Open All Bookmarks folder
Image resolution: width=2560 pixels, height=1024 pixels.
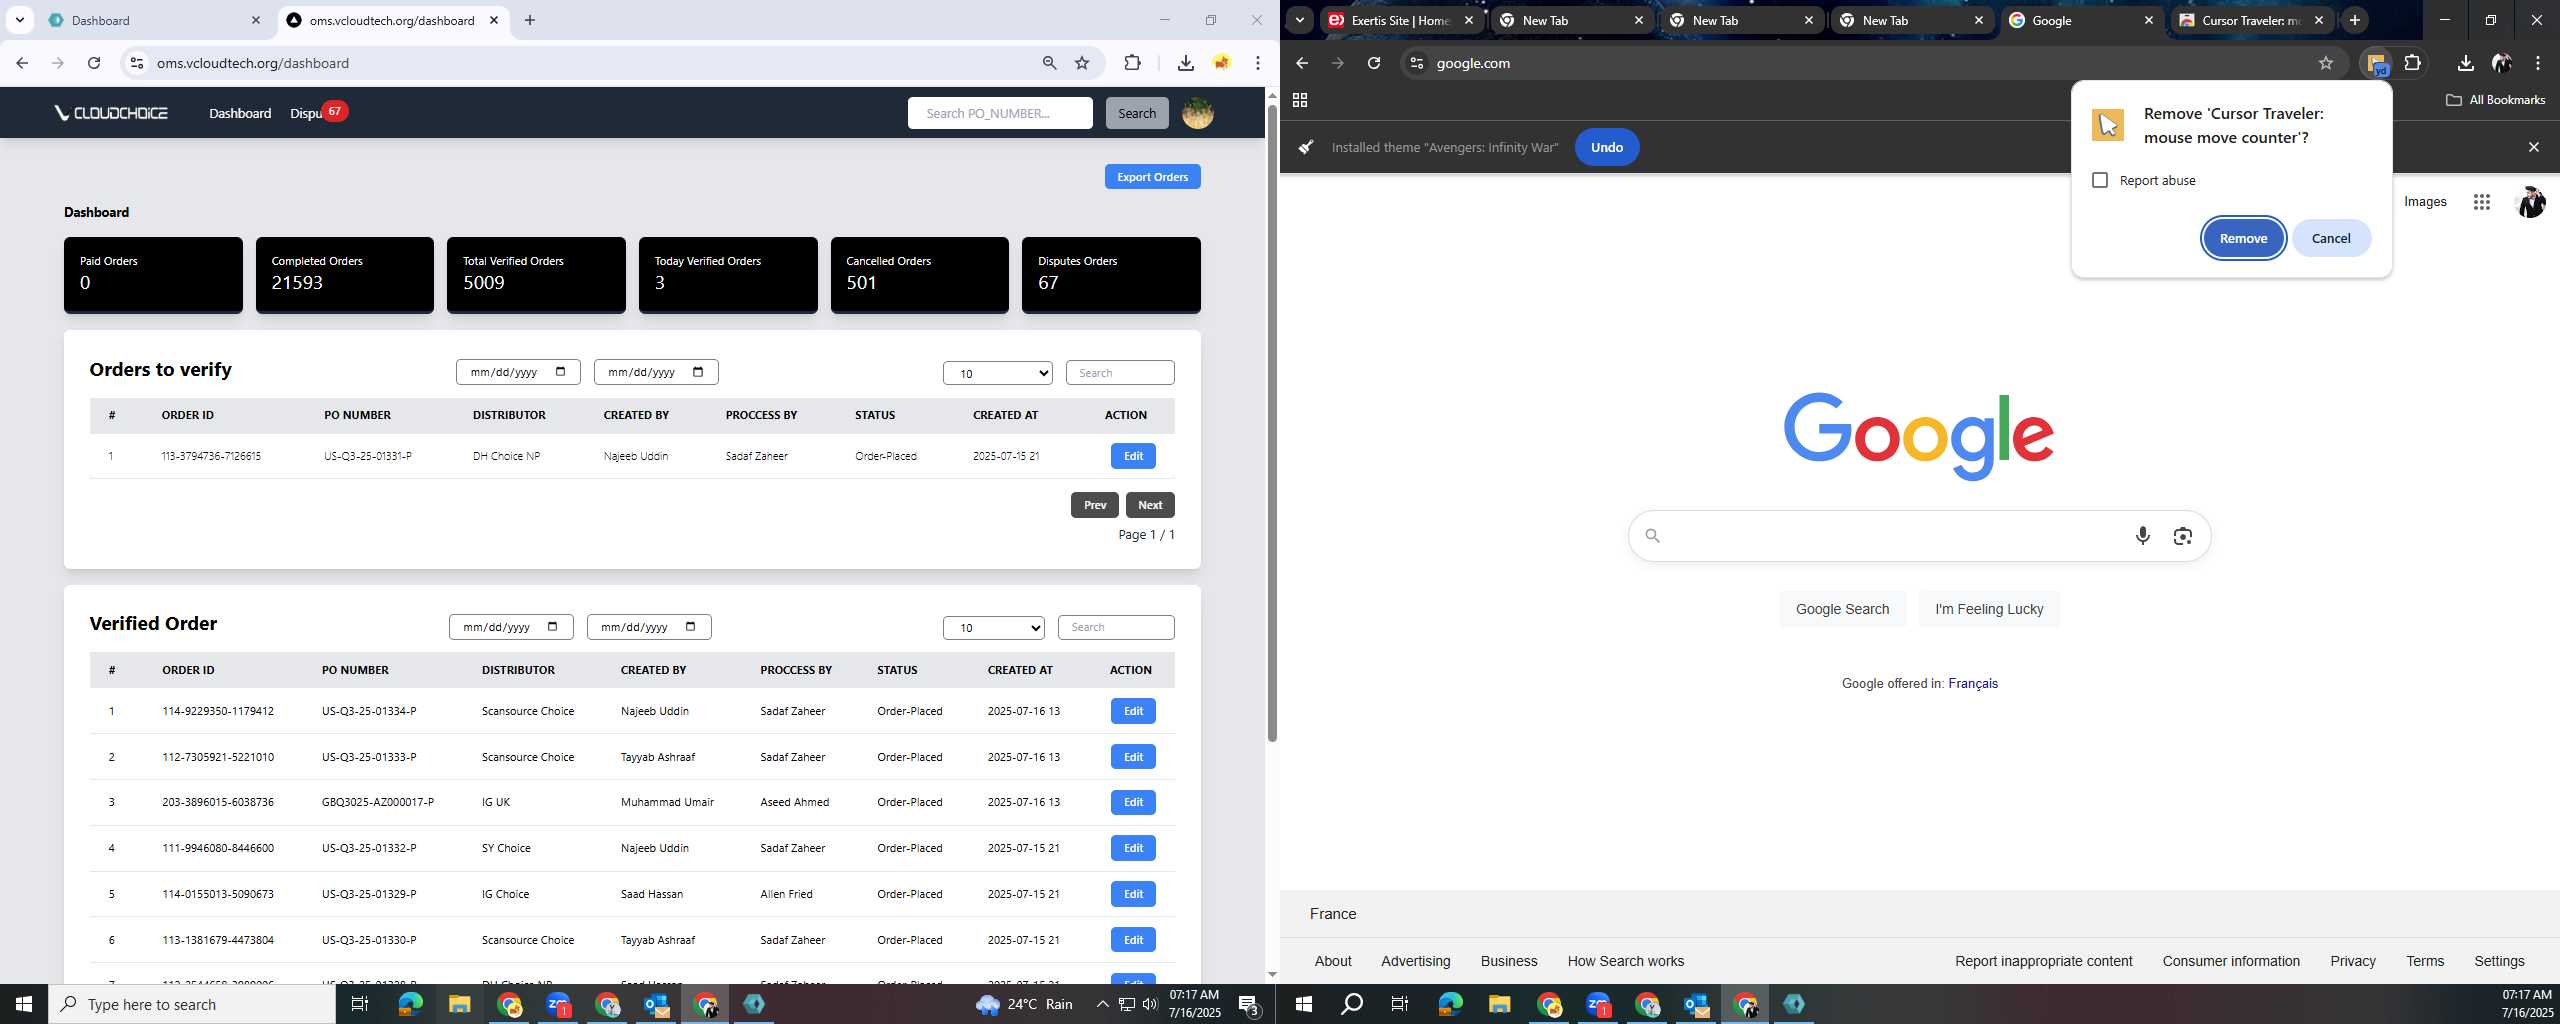click(x=2495, y=100)
